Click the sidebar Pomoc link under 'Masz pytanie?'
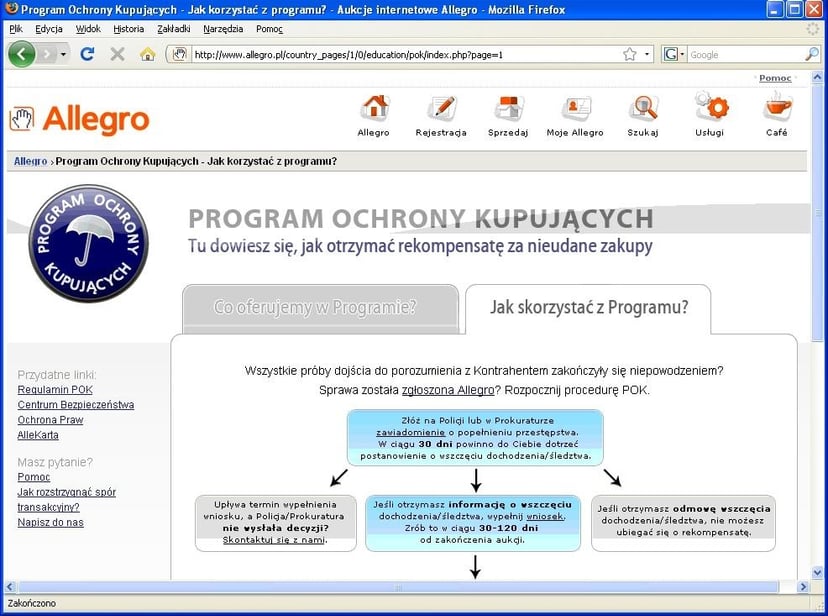The width and height of the screenshot is (828, 616). point(34,477)
